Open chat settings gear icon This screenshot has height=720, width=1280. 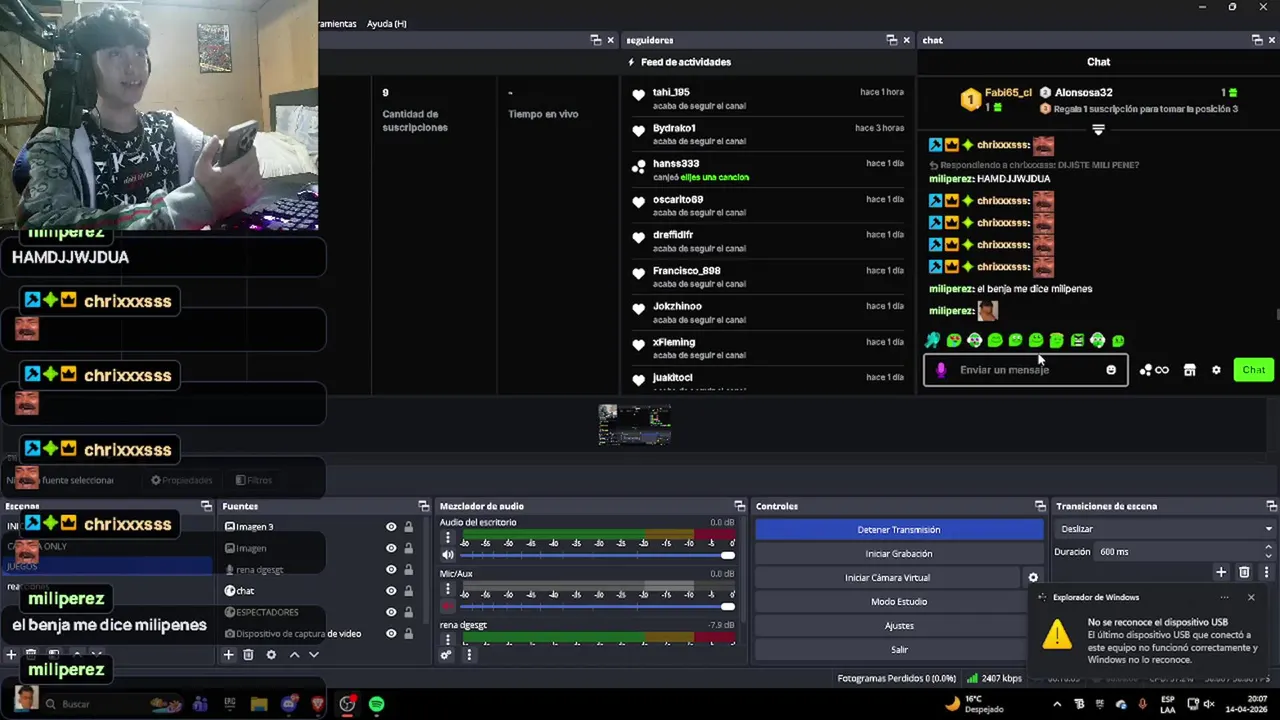tap(1216, 370)
